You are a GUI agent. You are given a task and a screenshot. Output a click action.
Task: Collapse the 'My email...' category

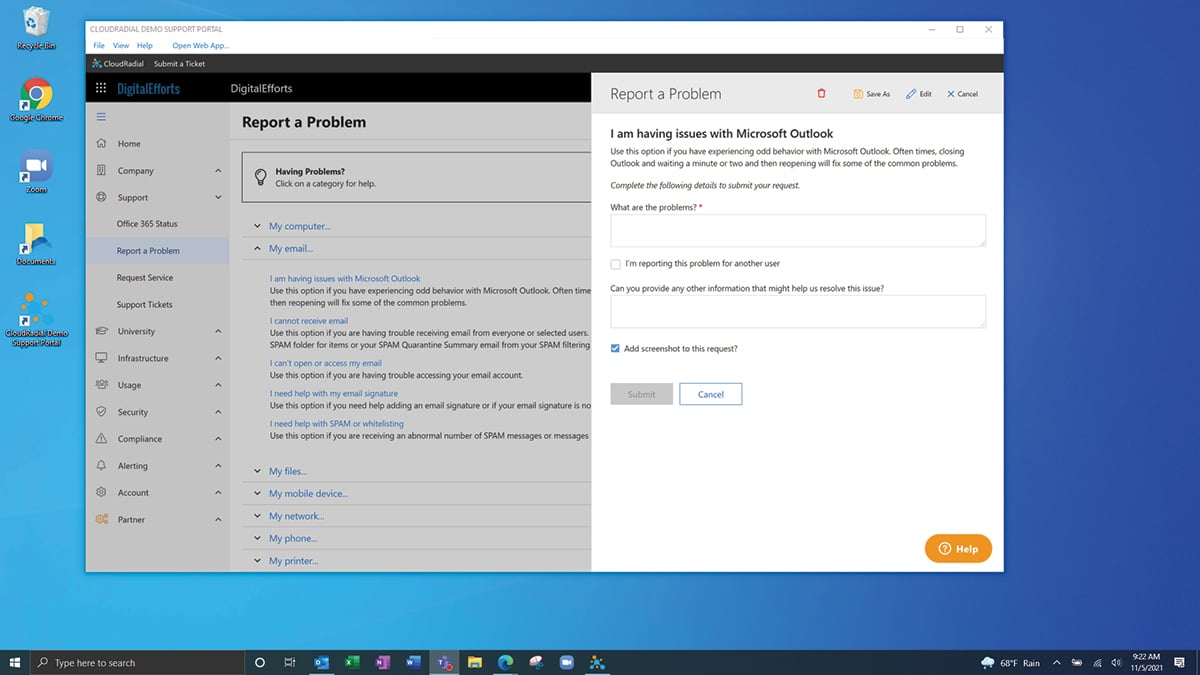click(x=290, y=249)
